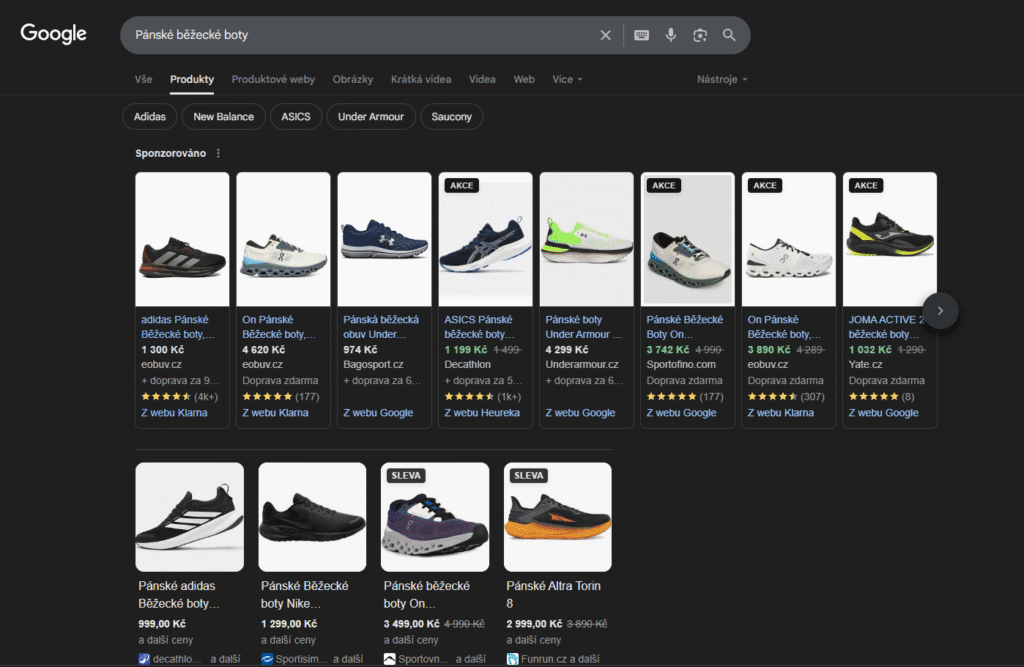The width and height of the screenshot is (1024, 667).
Task: Start voice search with microphone icon
Action: 670,35
